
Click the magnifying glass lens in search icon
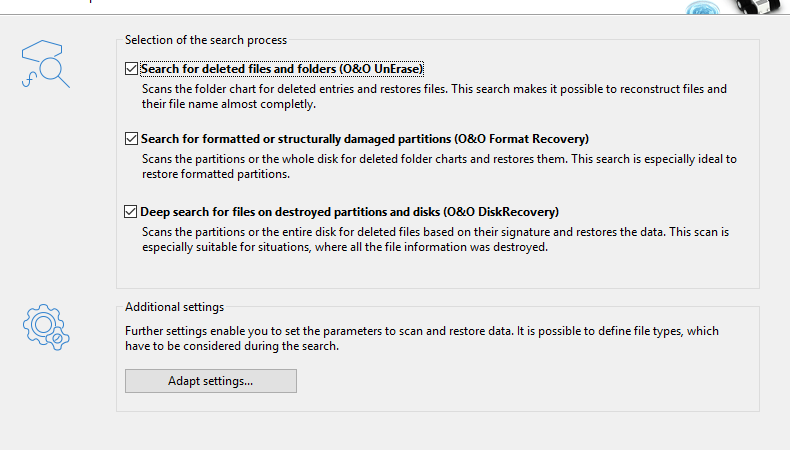pyautogui.click(x=51, y=70)
